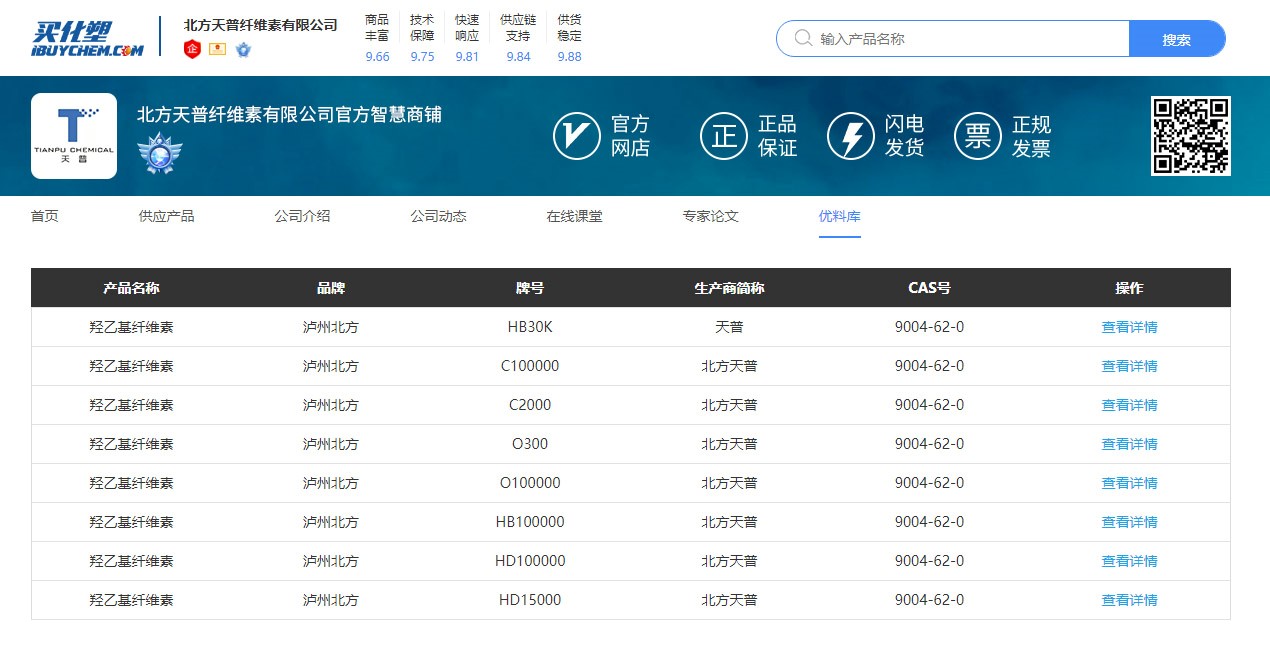Click the 商品丰富 9.66 rating
Image resolution: width=1270 pixels, height=647 pixels.
click(377, 38)
